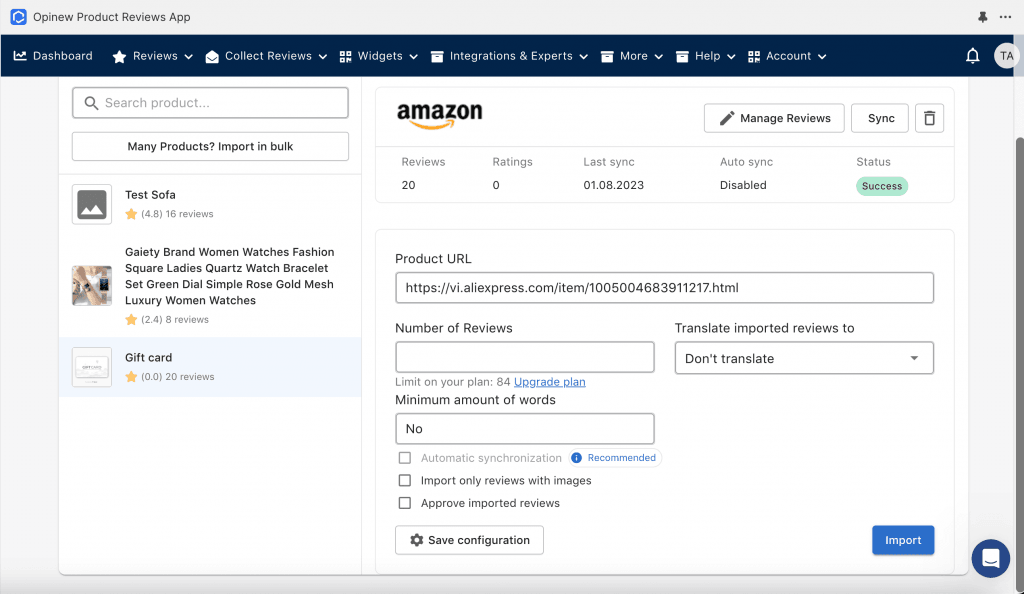
Task: Click the Collect Reviews envelope icon
Action: coord(212,57)
